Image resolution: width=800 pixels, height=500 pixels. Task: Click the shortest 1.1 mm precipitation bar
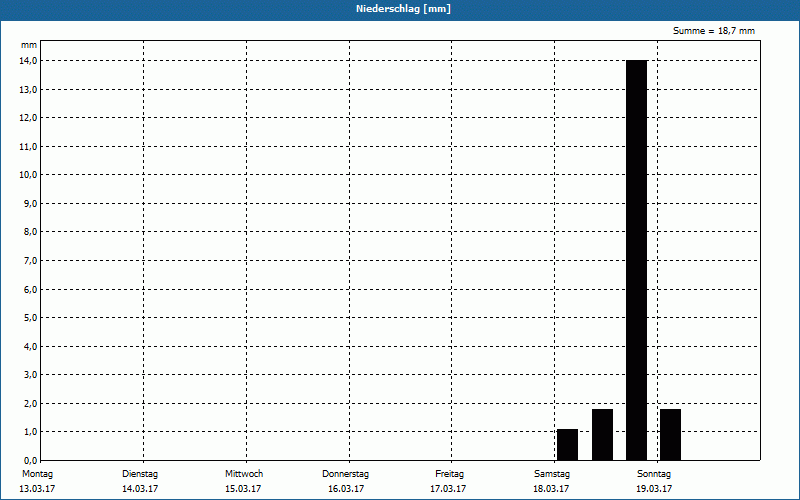pyautogui.click(x=567, y=444)
